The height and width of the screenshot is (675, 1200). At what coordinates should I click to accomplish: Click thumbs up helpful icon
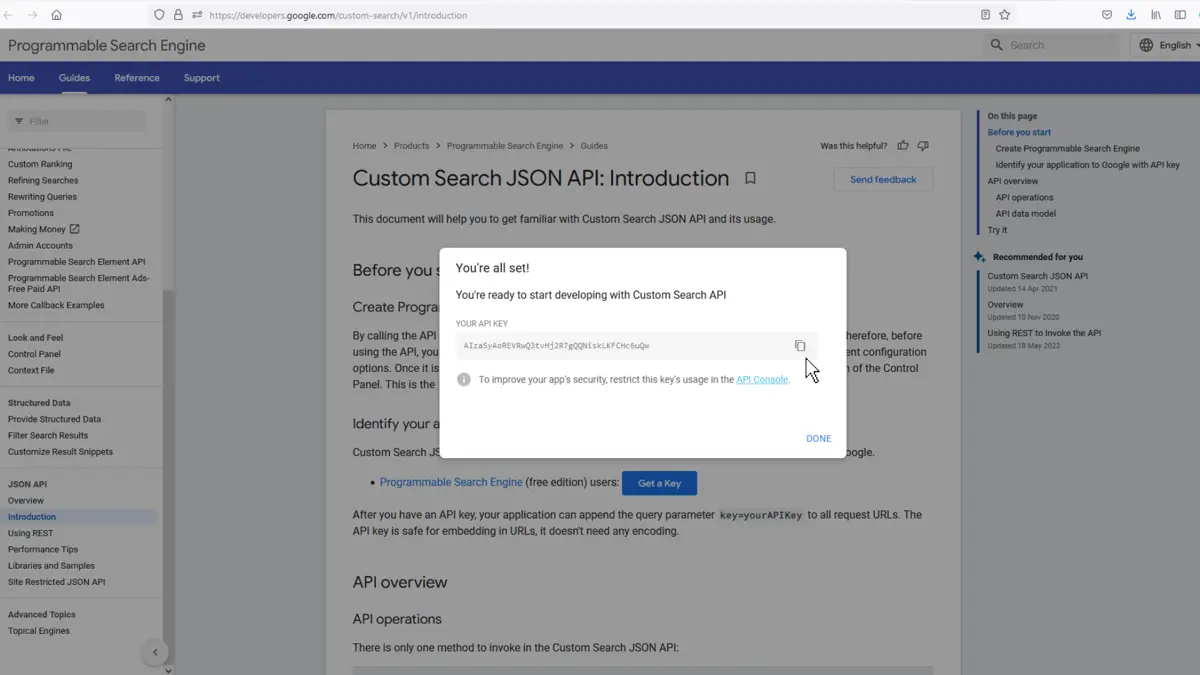pyautogui.click(x=903, y=146)
